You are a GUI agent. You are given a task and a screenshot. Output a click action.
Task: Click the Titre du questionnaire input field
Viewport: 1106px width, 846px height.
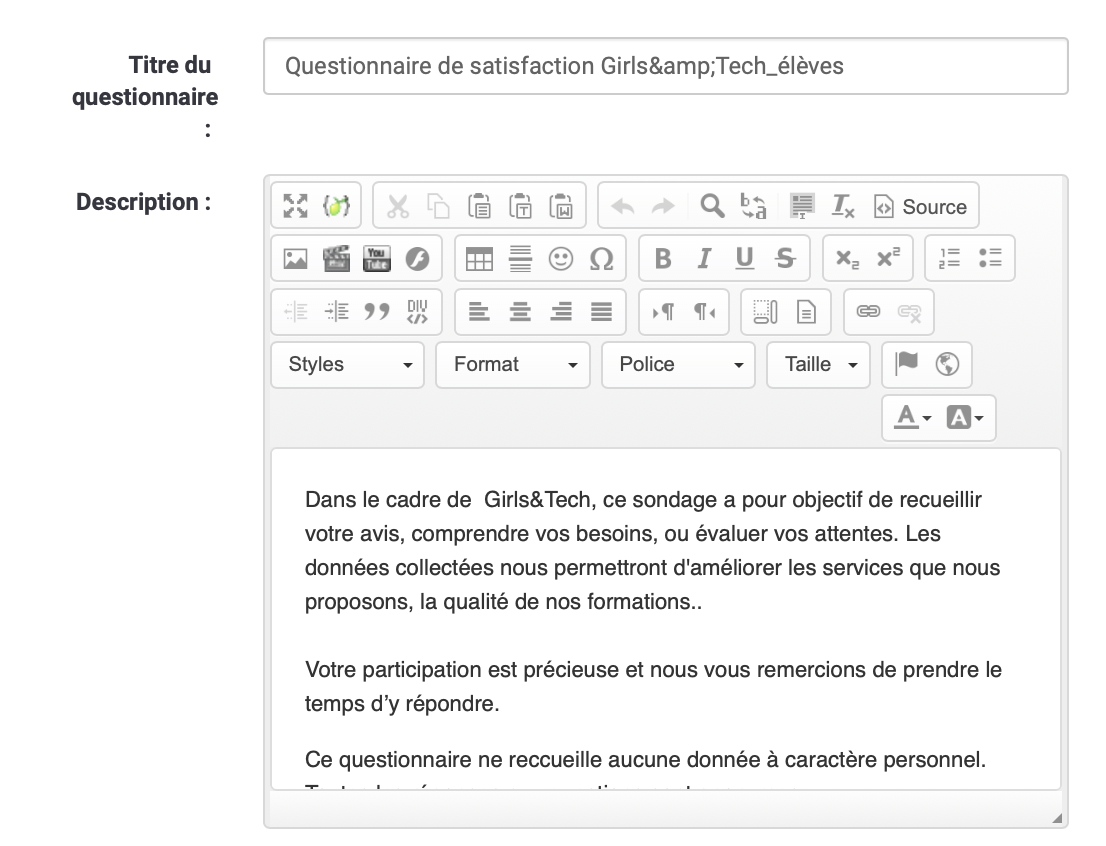click(x=666, y=66)
